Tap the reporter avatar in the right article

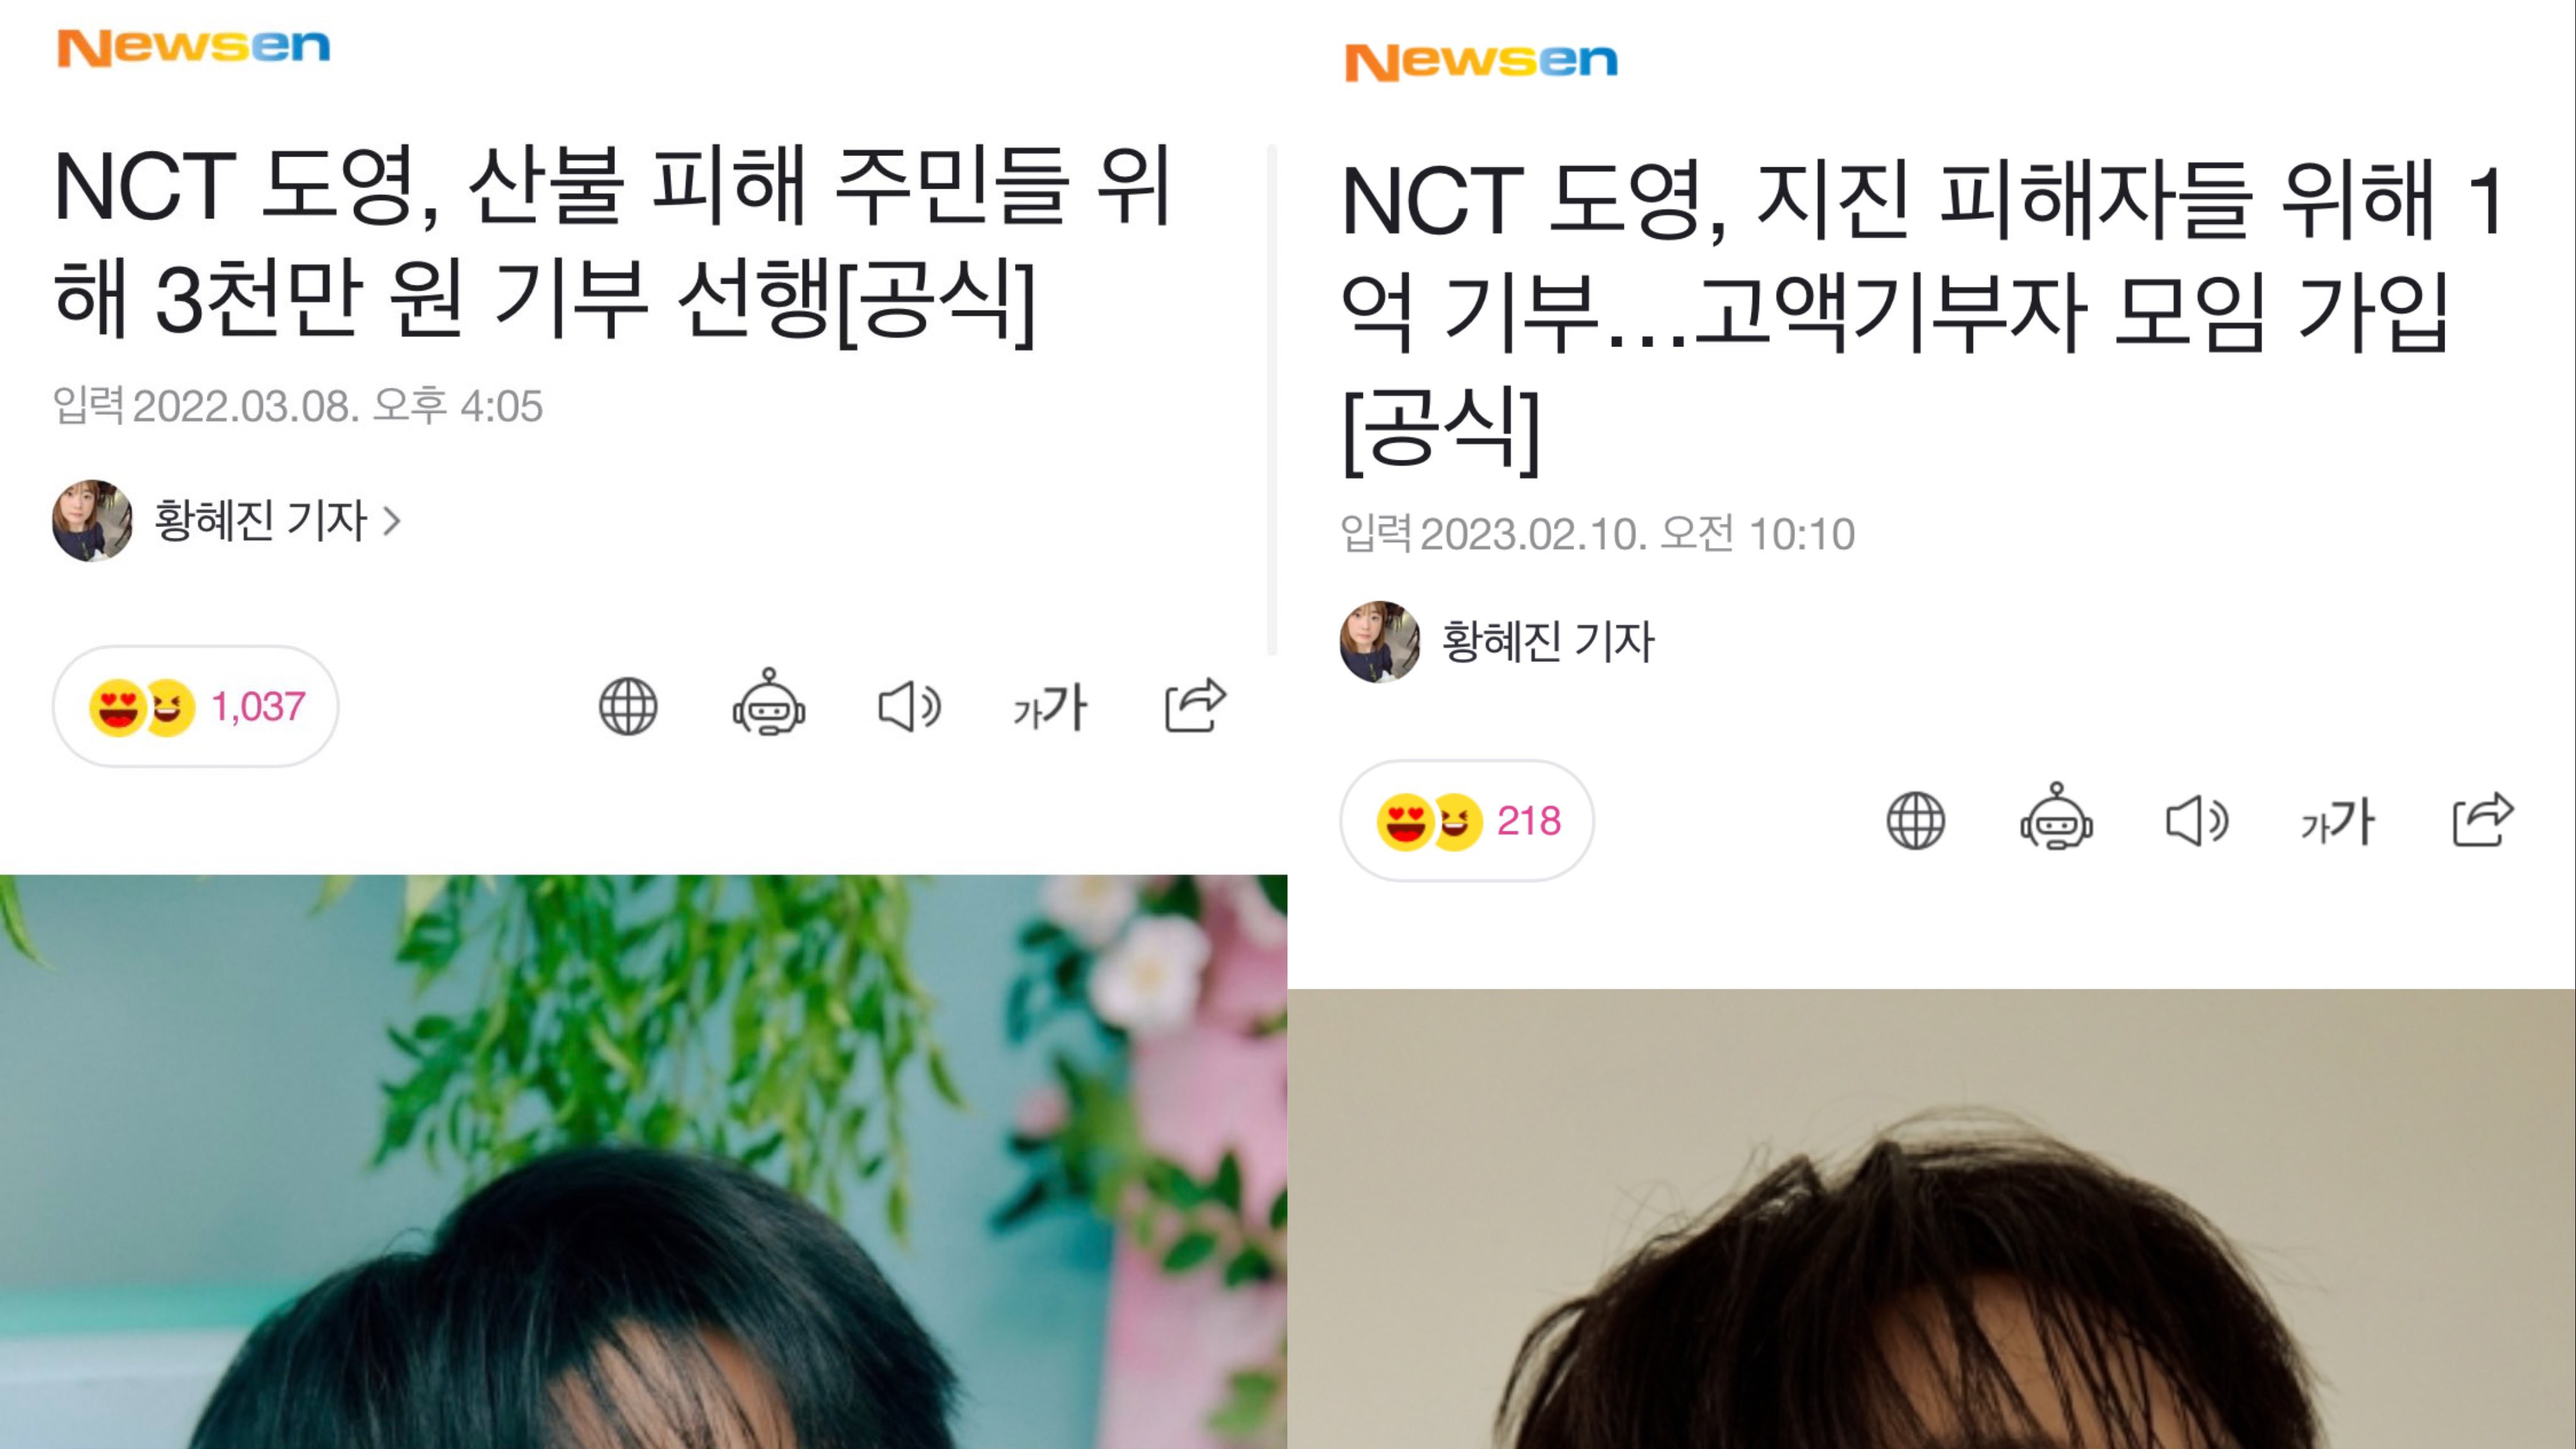click(x=1380, y=642)
